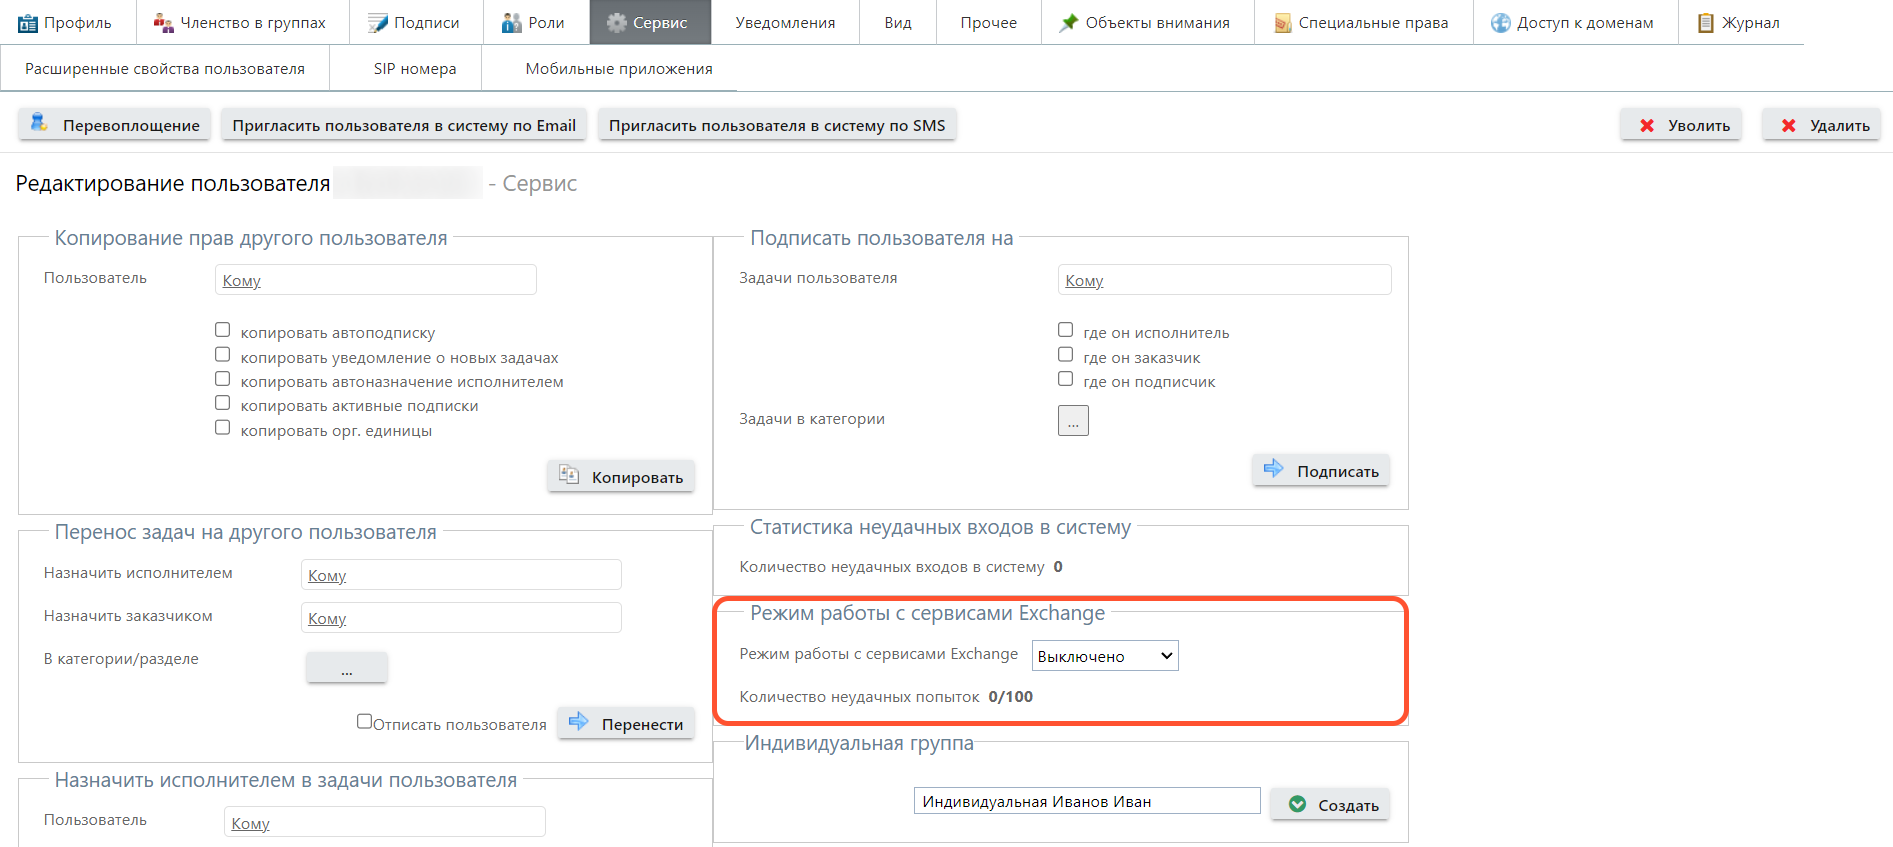The image size is (1893, 847).
Task: Click the Доступ к доменам globe icon
Action: coord(1500,23)
